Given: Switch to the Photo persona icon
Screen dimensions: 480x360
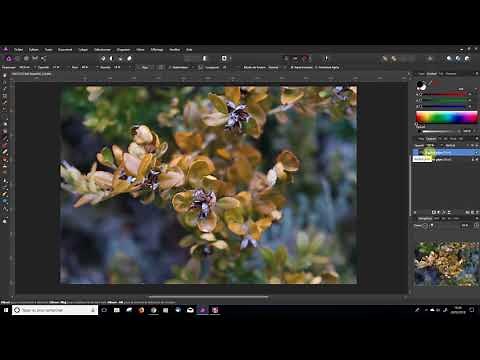Looking at the screenshot, I should (x=9, y=59).
